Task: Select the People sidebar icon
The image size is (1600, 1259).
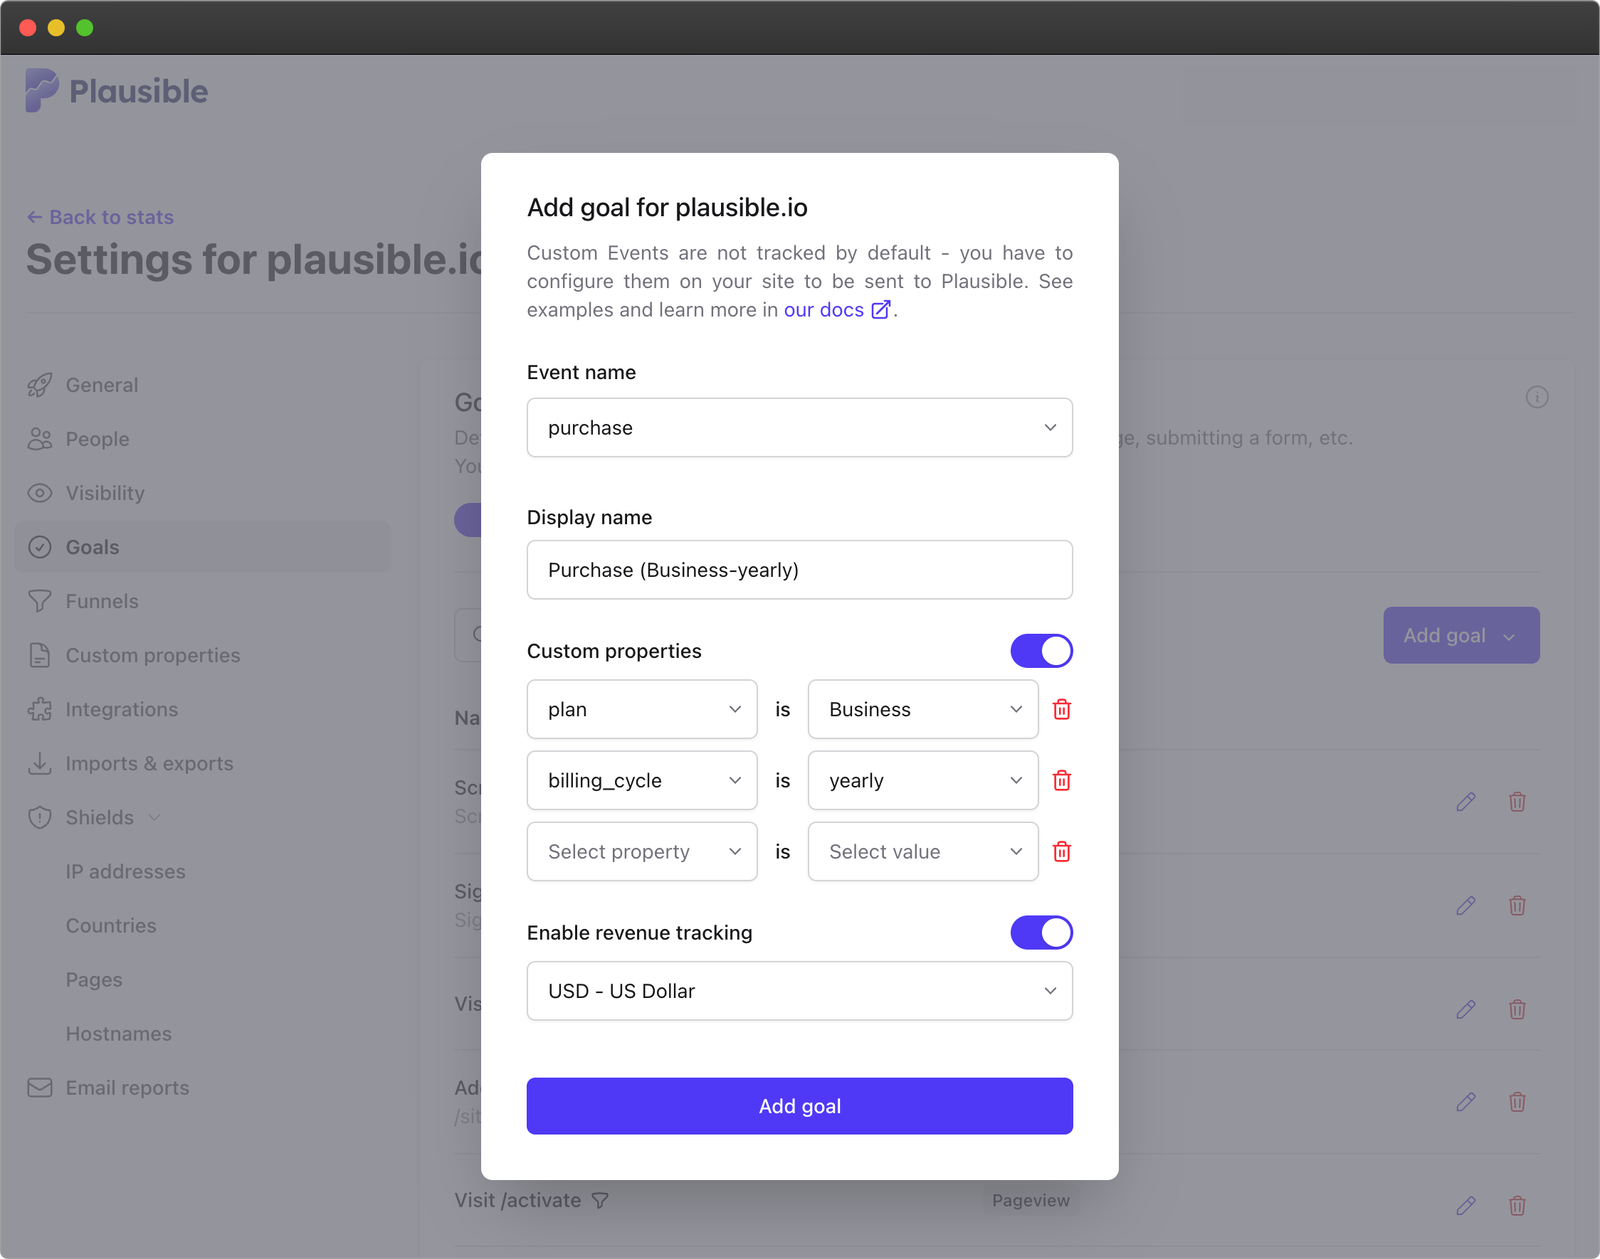Action: 39,438
